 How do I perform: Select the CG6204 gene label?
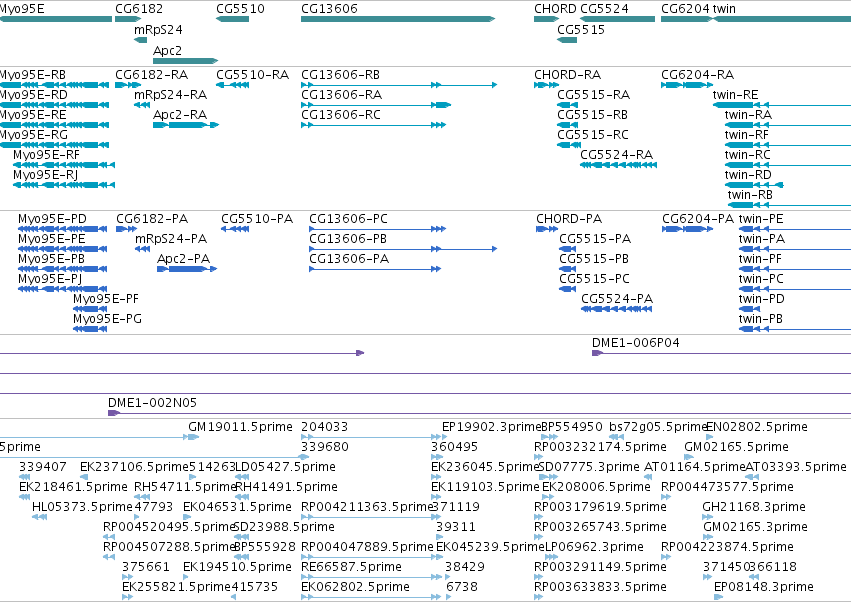685,9
